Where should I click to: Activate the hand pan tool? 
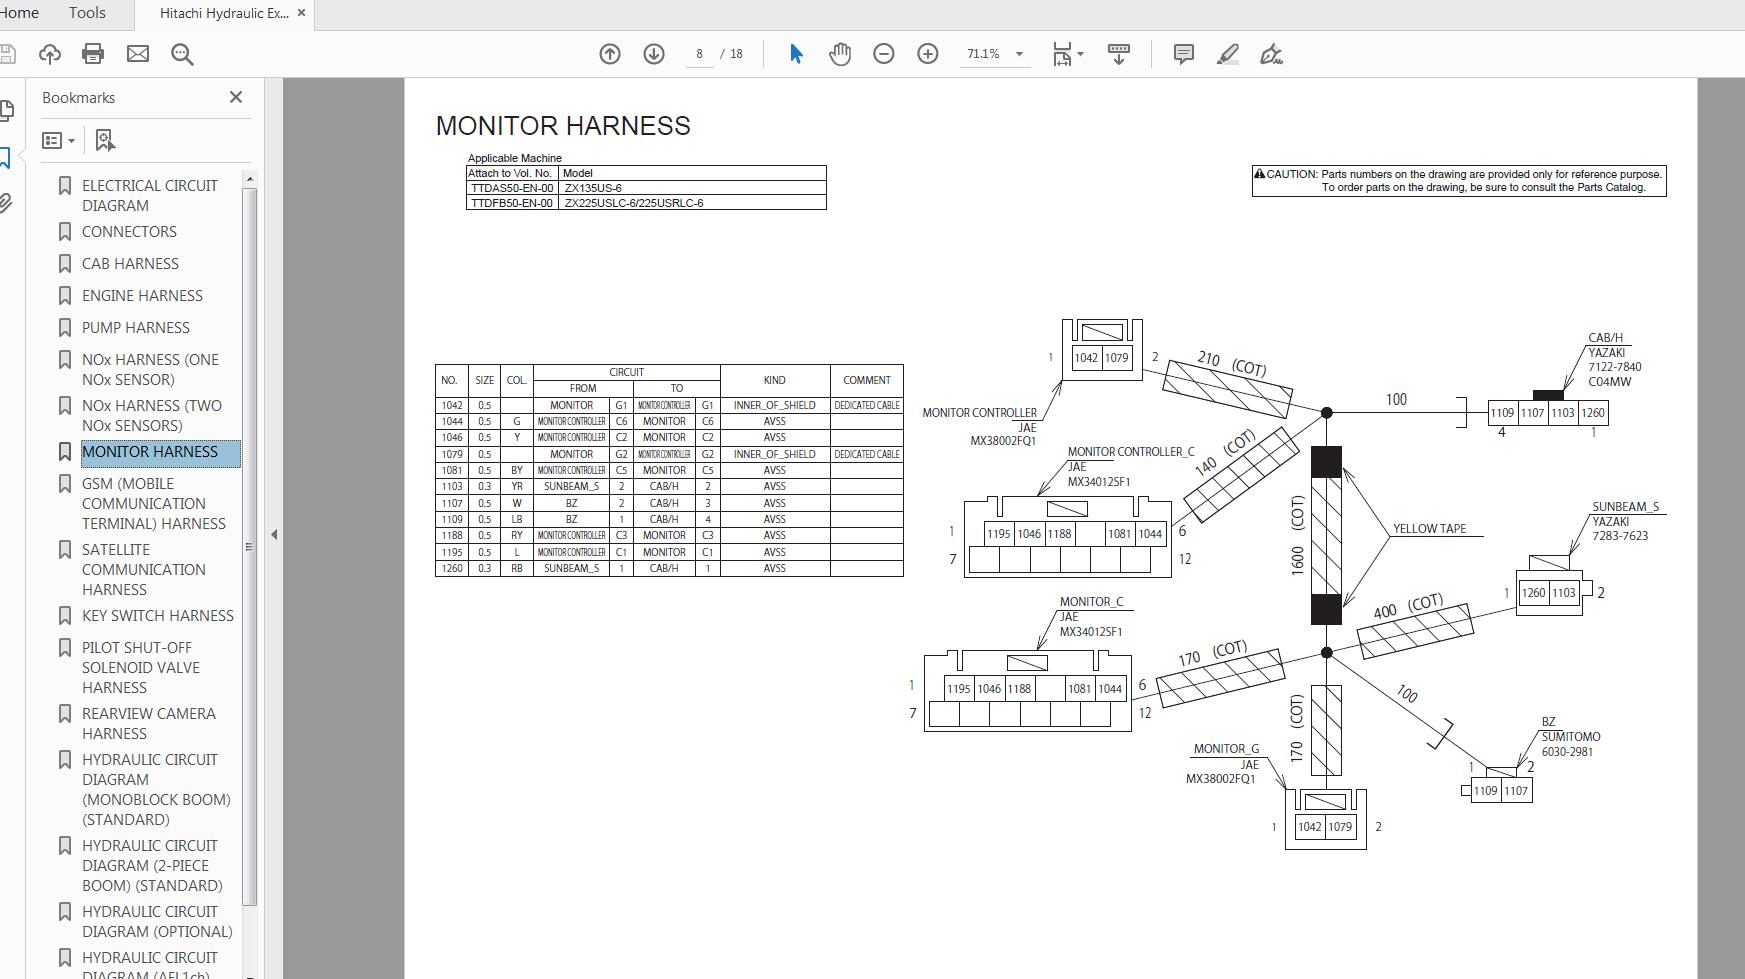tap(840, 54)
